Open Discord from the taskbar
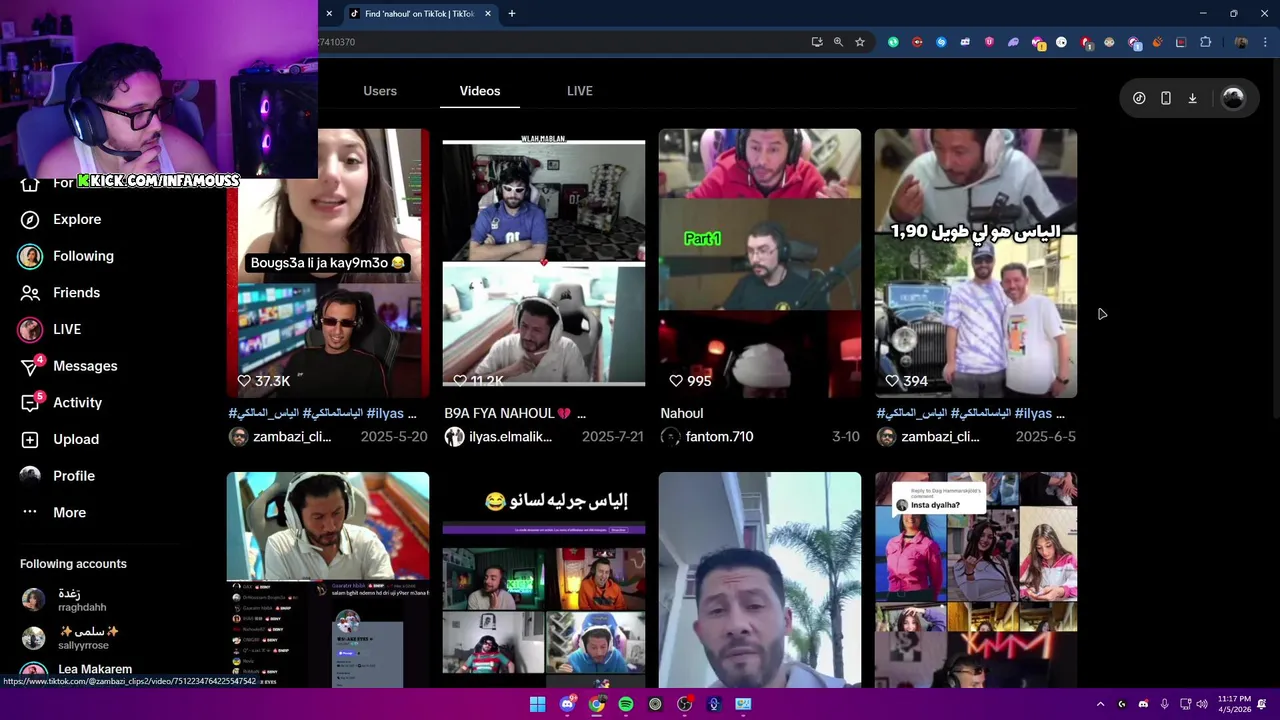1280x720 pixels. pyautogui.click(x=567, y=704)
